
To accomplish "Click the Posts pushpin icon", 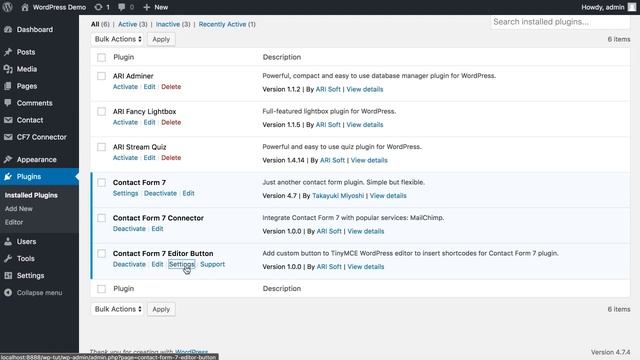I will 8,52.
